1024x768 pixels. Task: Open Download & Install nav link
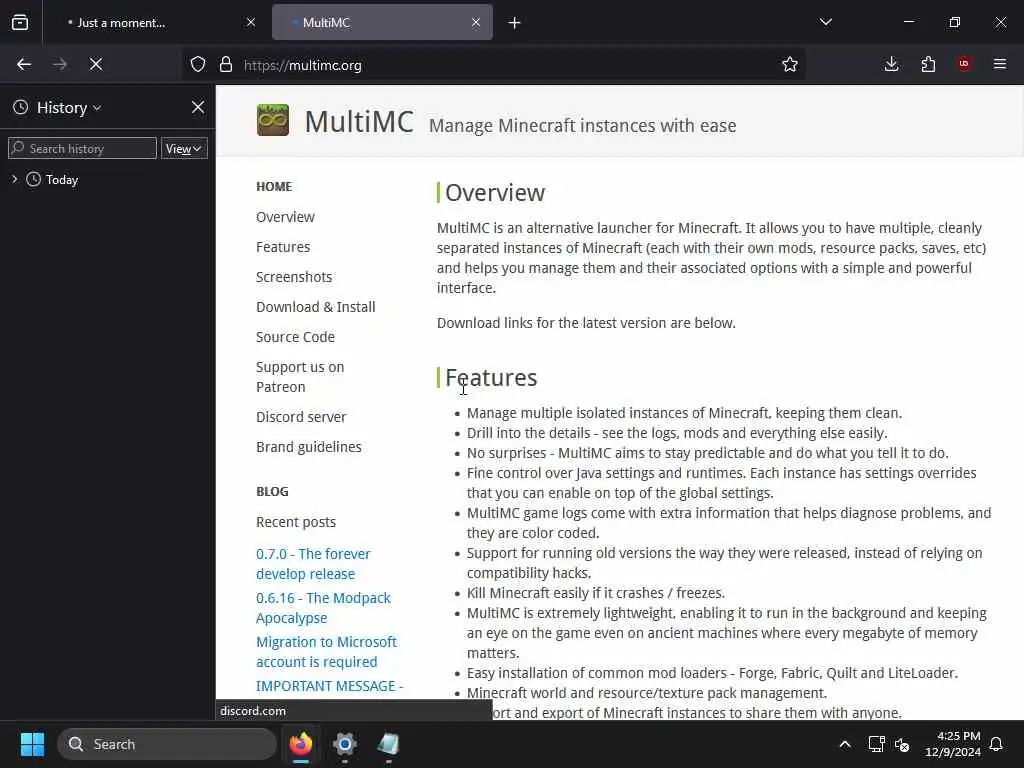tap(315, 307)
